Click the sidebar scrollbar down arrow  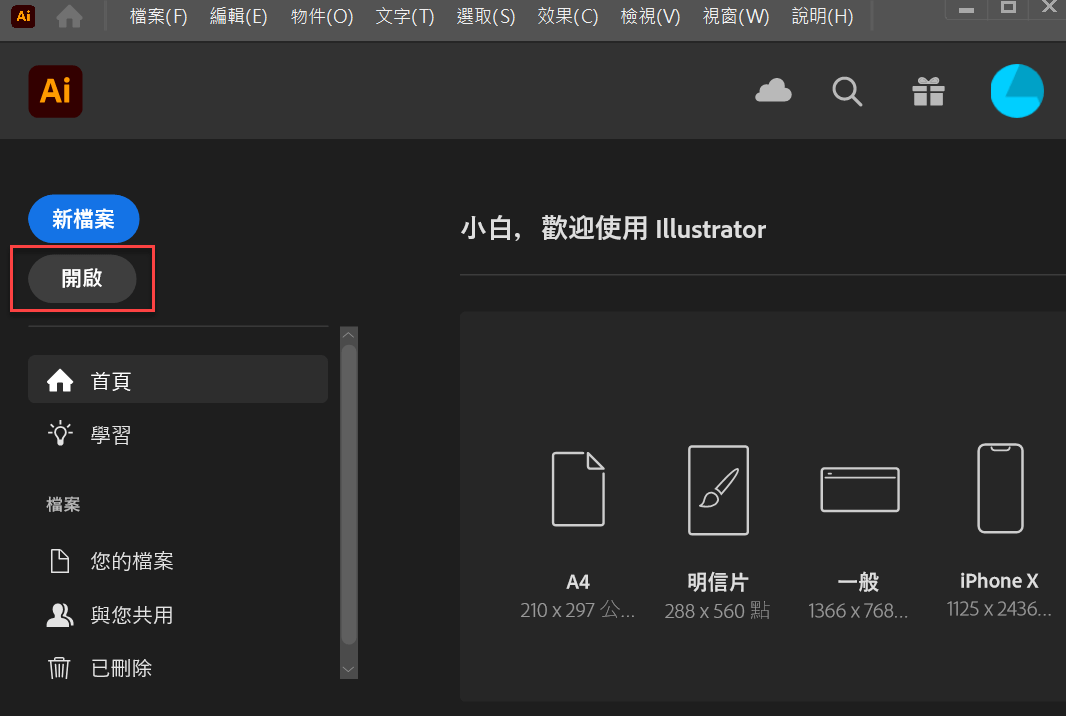tap(349, 670)
